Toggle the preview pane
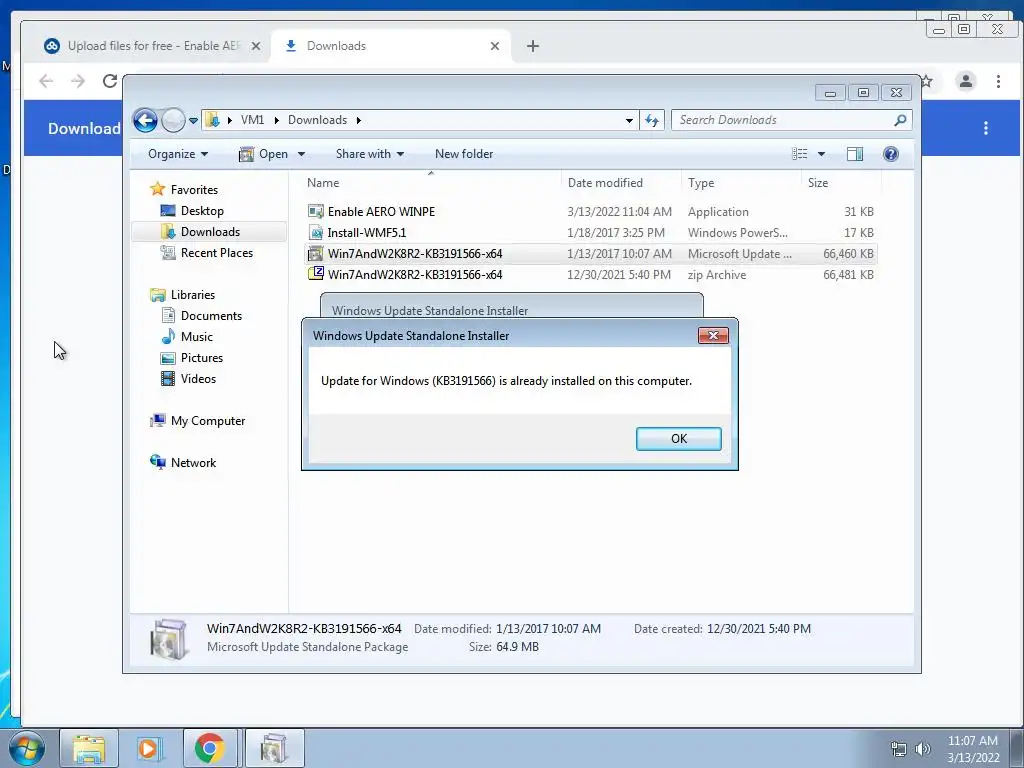 click(855, 154)
